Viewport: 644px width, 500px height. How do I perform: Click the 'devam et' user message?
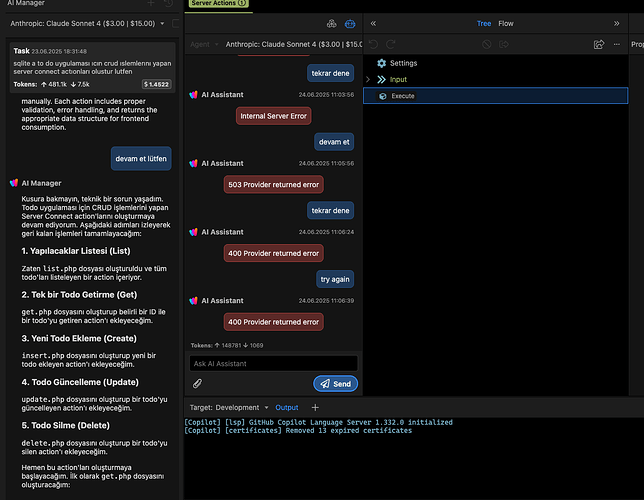pos(334,142)
